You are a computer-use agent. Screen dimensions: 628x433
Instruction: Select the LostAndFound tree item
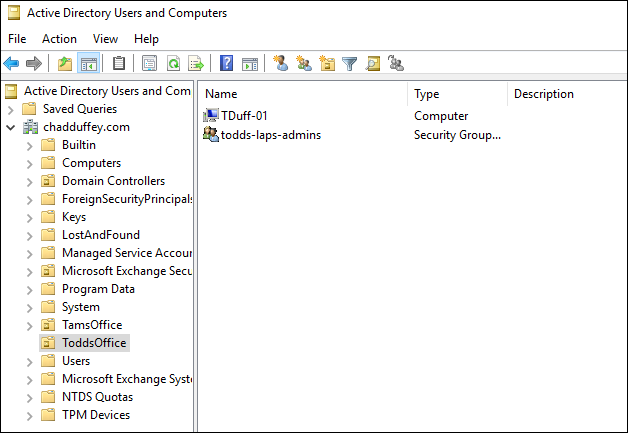coord(101,235)
